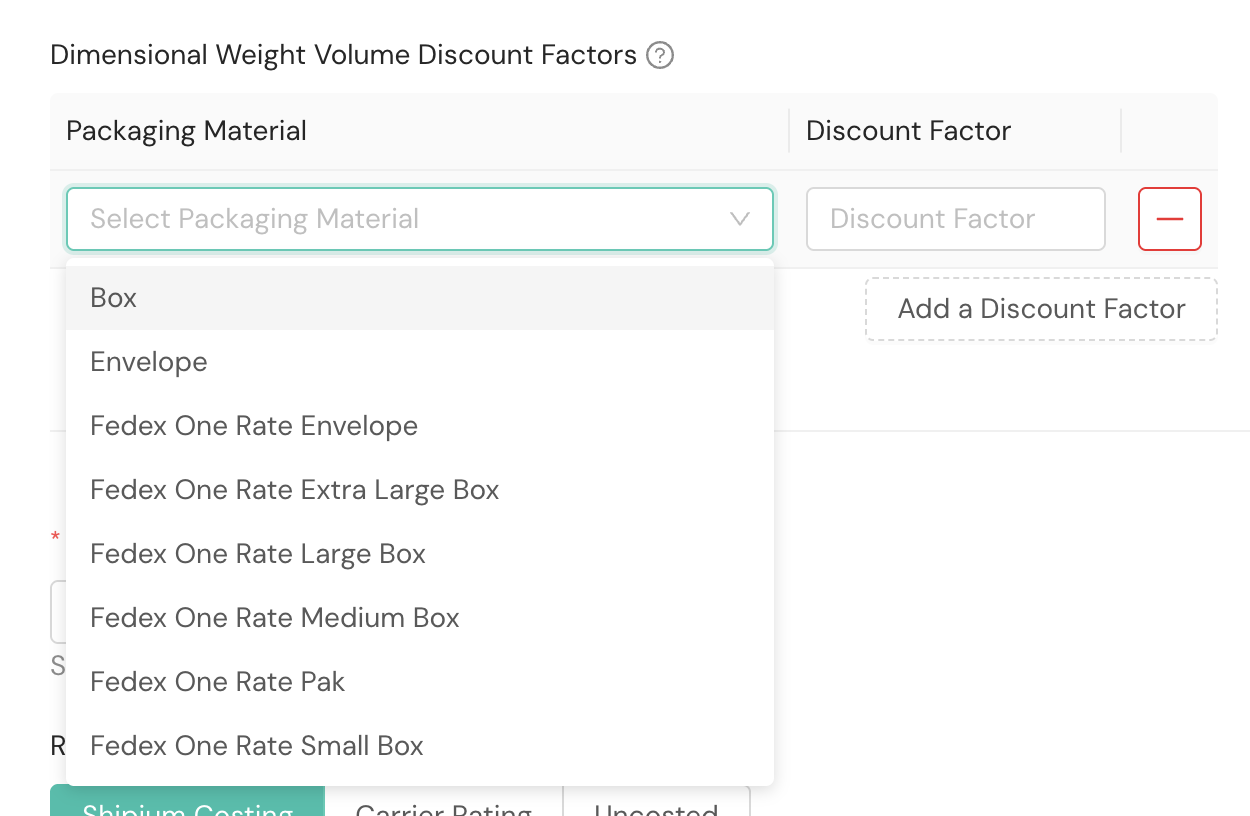Select Fedex One Rate Medium Box

[x=275, y=618]
